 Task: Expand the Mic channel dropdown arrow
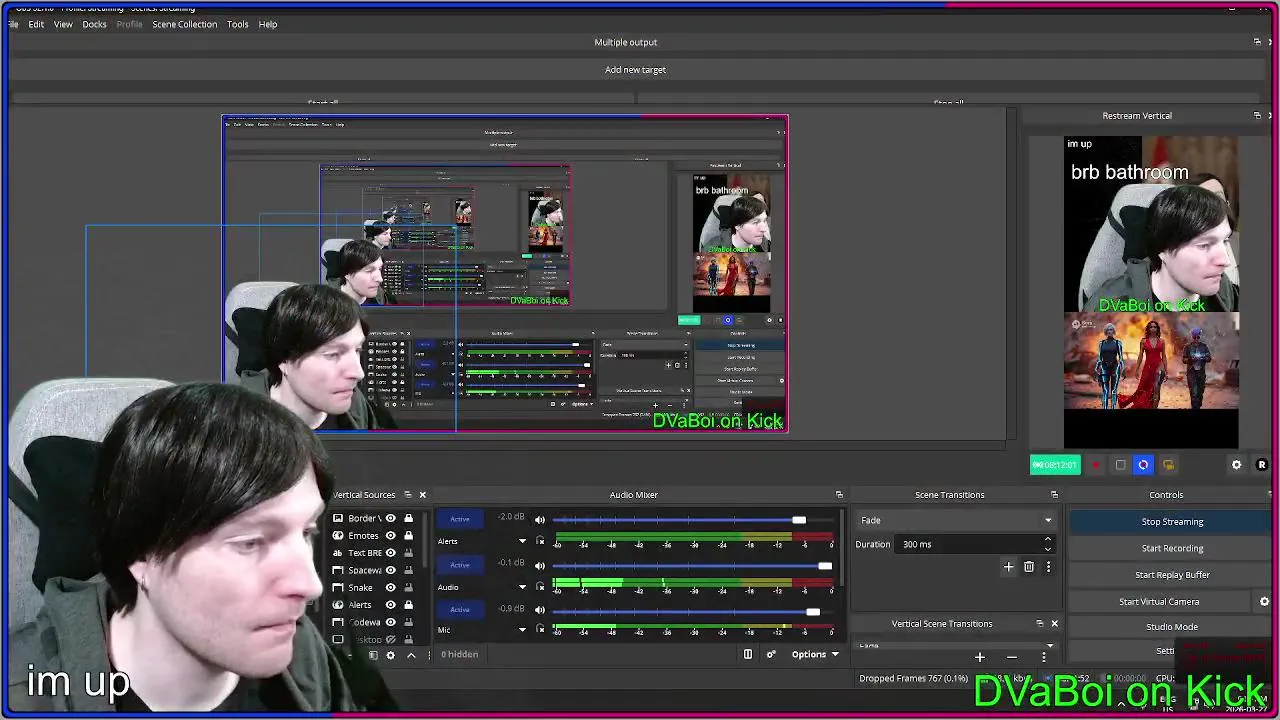[x=522, y=629]
